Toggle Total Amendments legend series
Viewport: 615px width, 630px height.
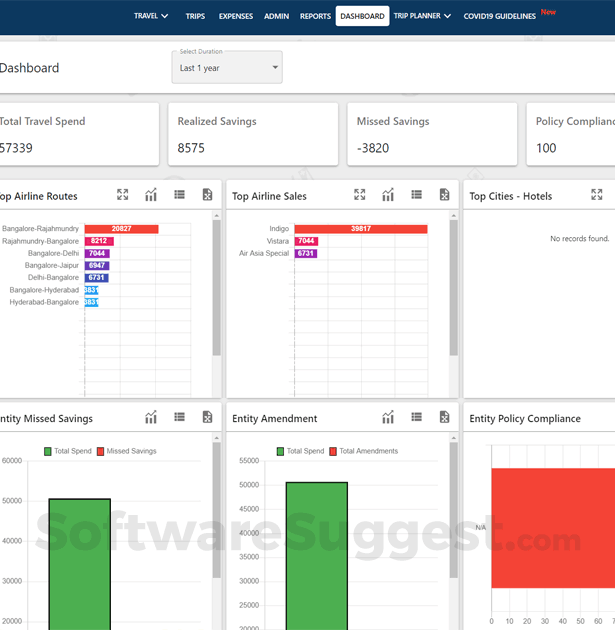(x=362, y=451)
